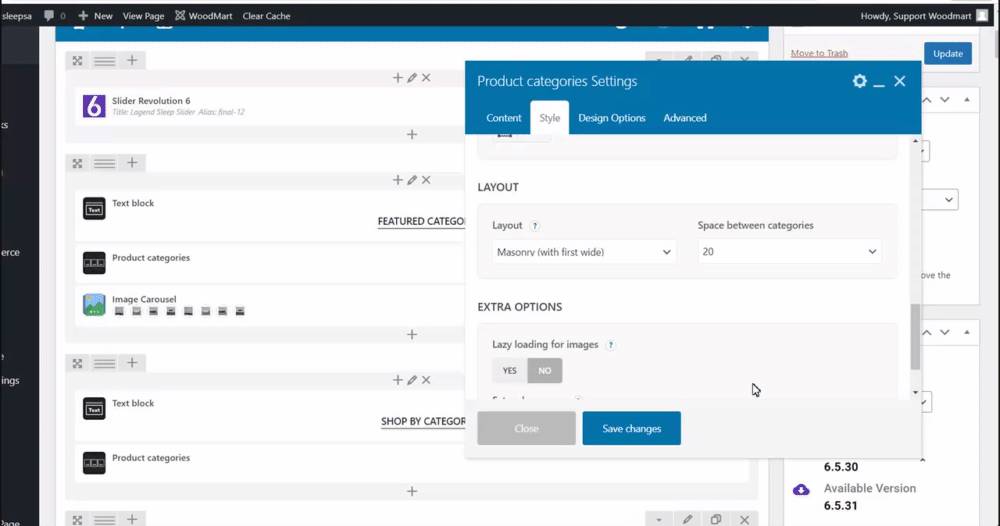Viewport: 1000px width, 526px height.
Task: Open Space between categories dropdown
Action: click(x=790, y=251)
